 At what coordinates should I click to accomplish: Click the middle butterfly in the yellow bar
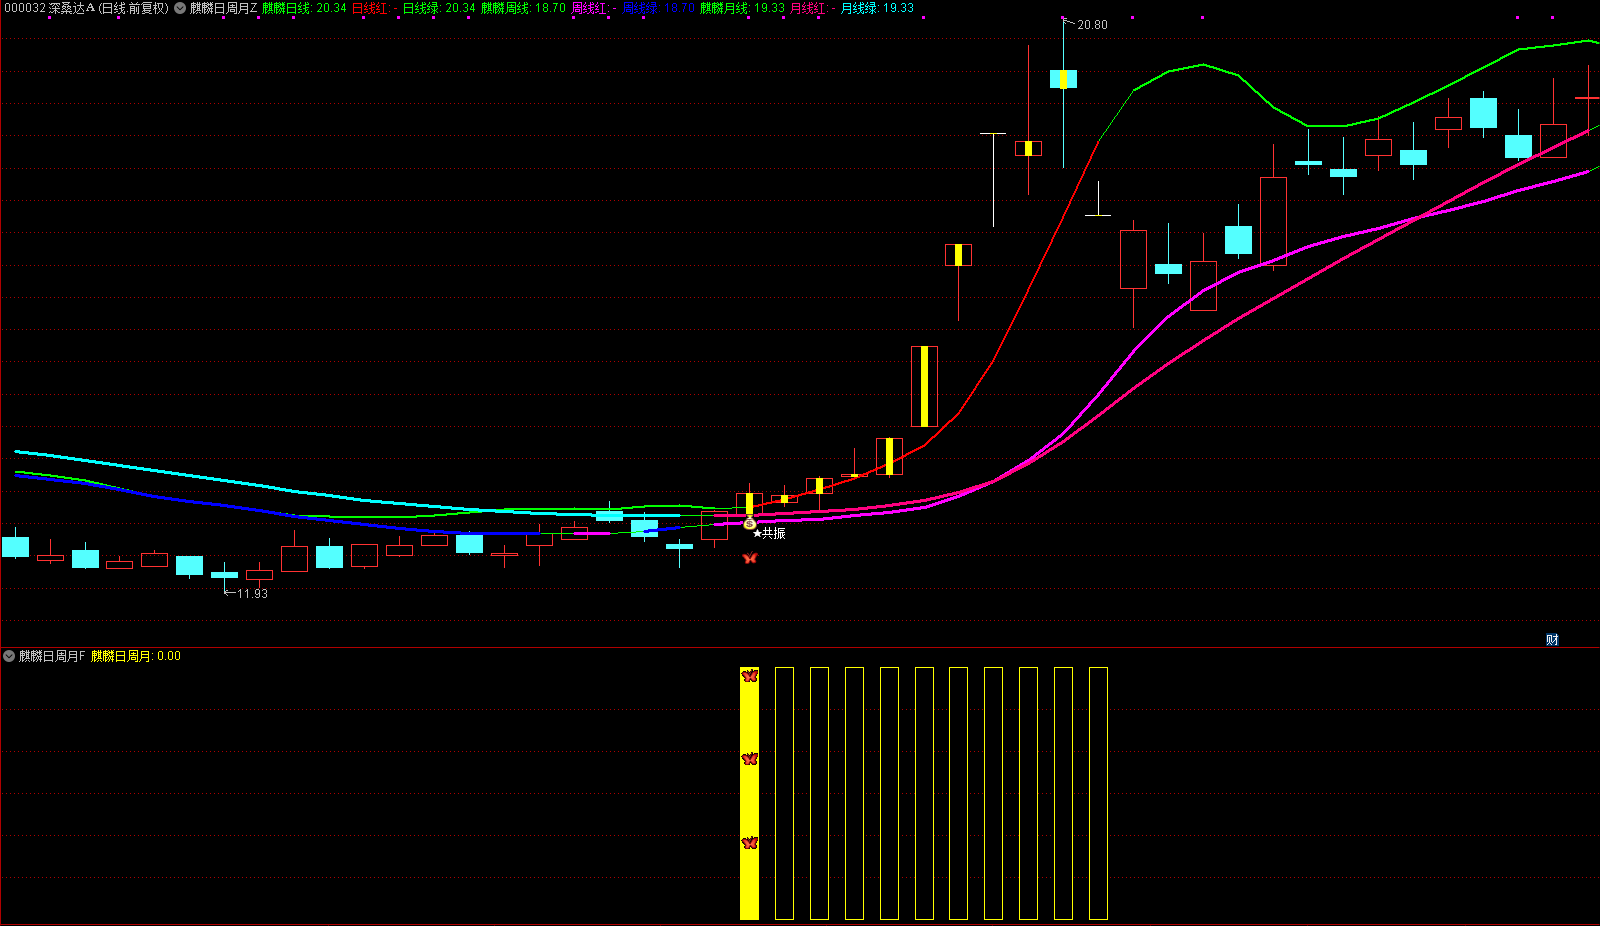click(750, 759)
